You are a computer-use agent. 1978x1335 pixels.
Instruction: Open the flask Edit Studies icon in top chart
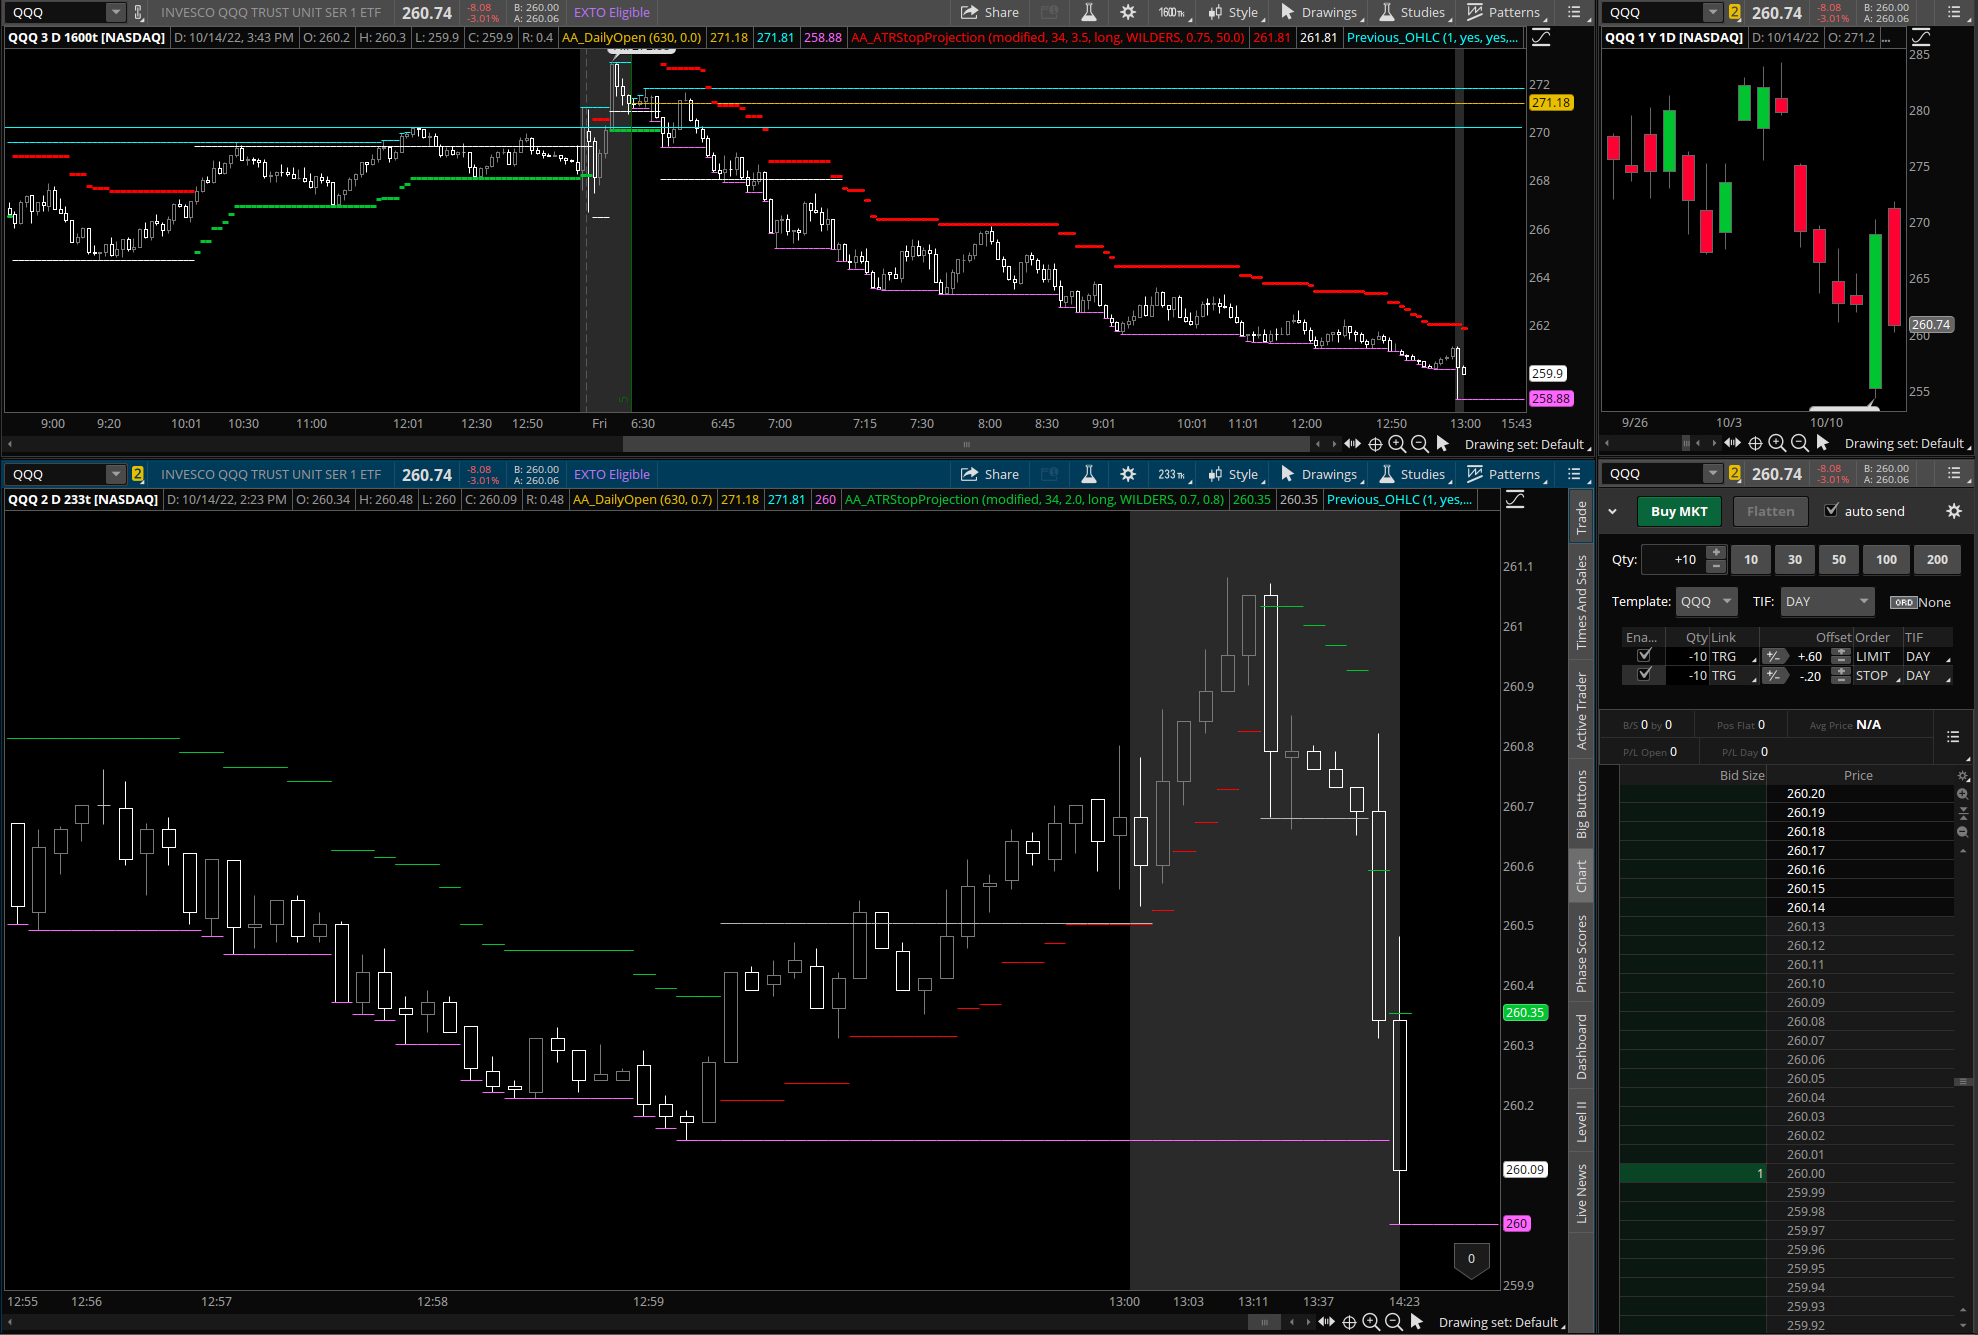click(1089, 12)
